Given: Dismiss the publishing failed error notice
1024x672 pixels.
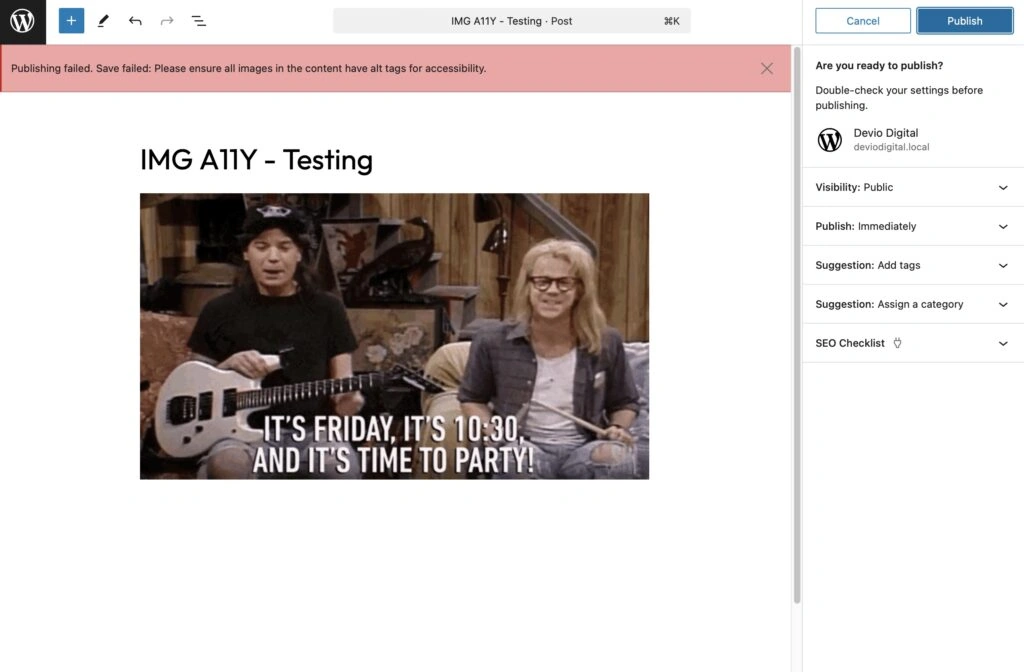Looking at the screenshot, I should tap(767, 69).
